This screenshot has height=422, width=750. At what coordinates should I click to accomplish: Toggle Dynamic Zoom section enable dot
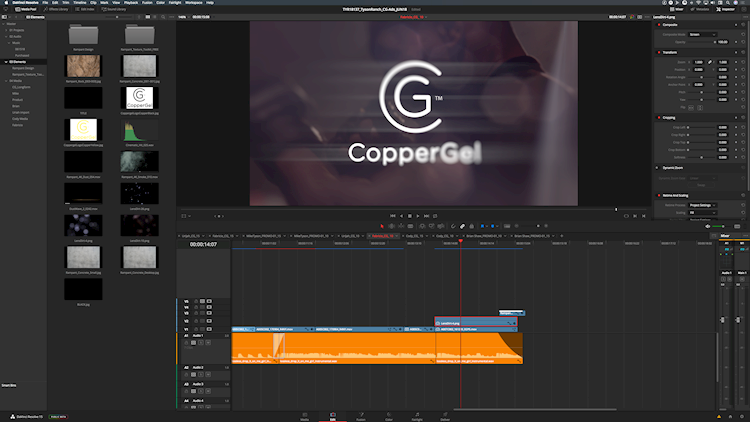pos(657,168)
